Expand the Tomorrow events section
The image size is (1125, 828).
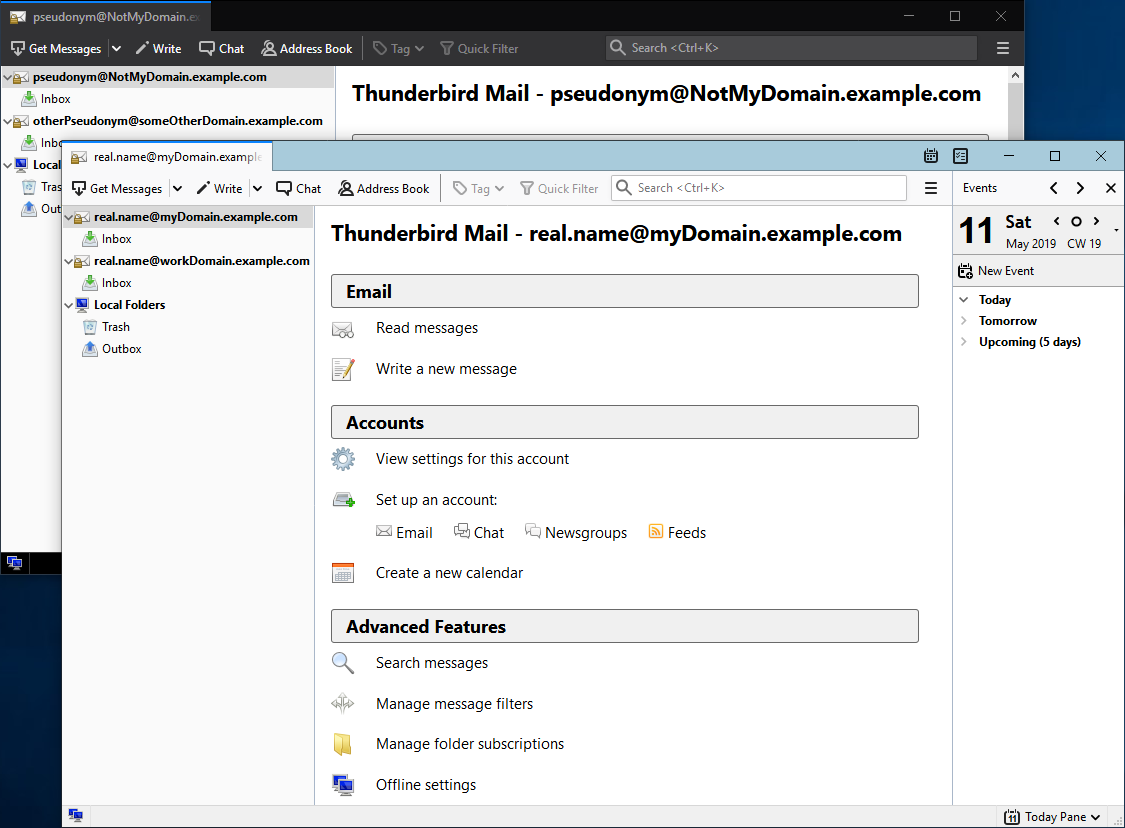pos(964,321)
